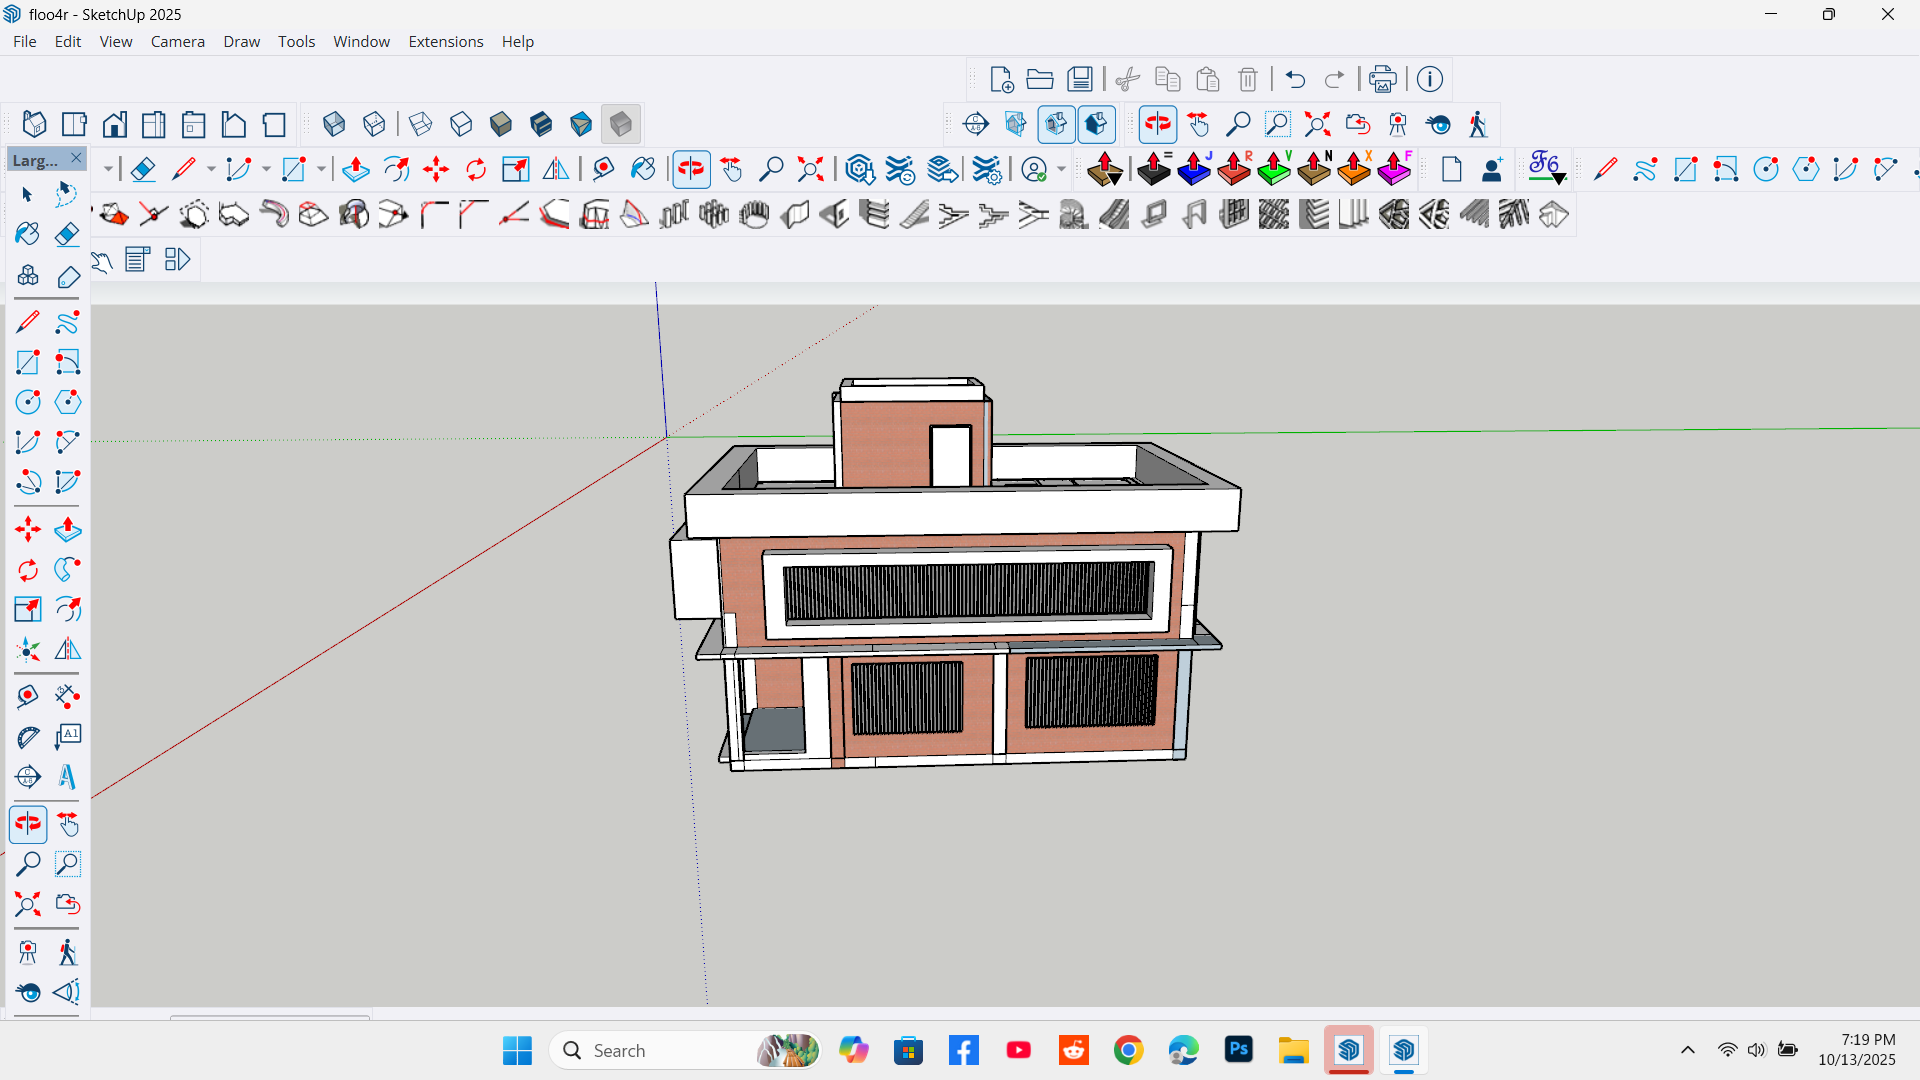Toggle the highlighted house view button

point(1097,124)
